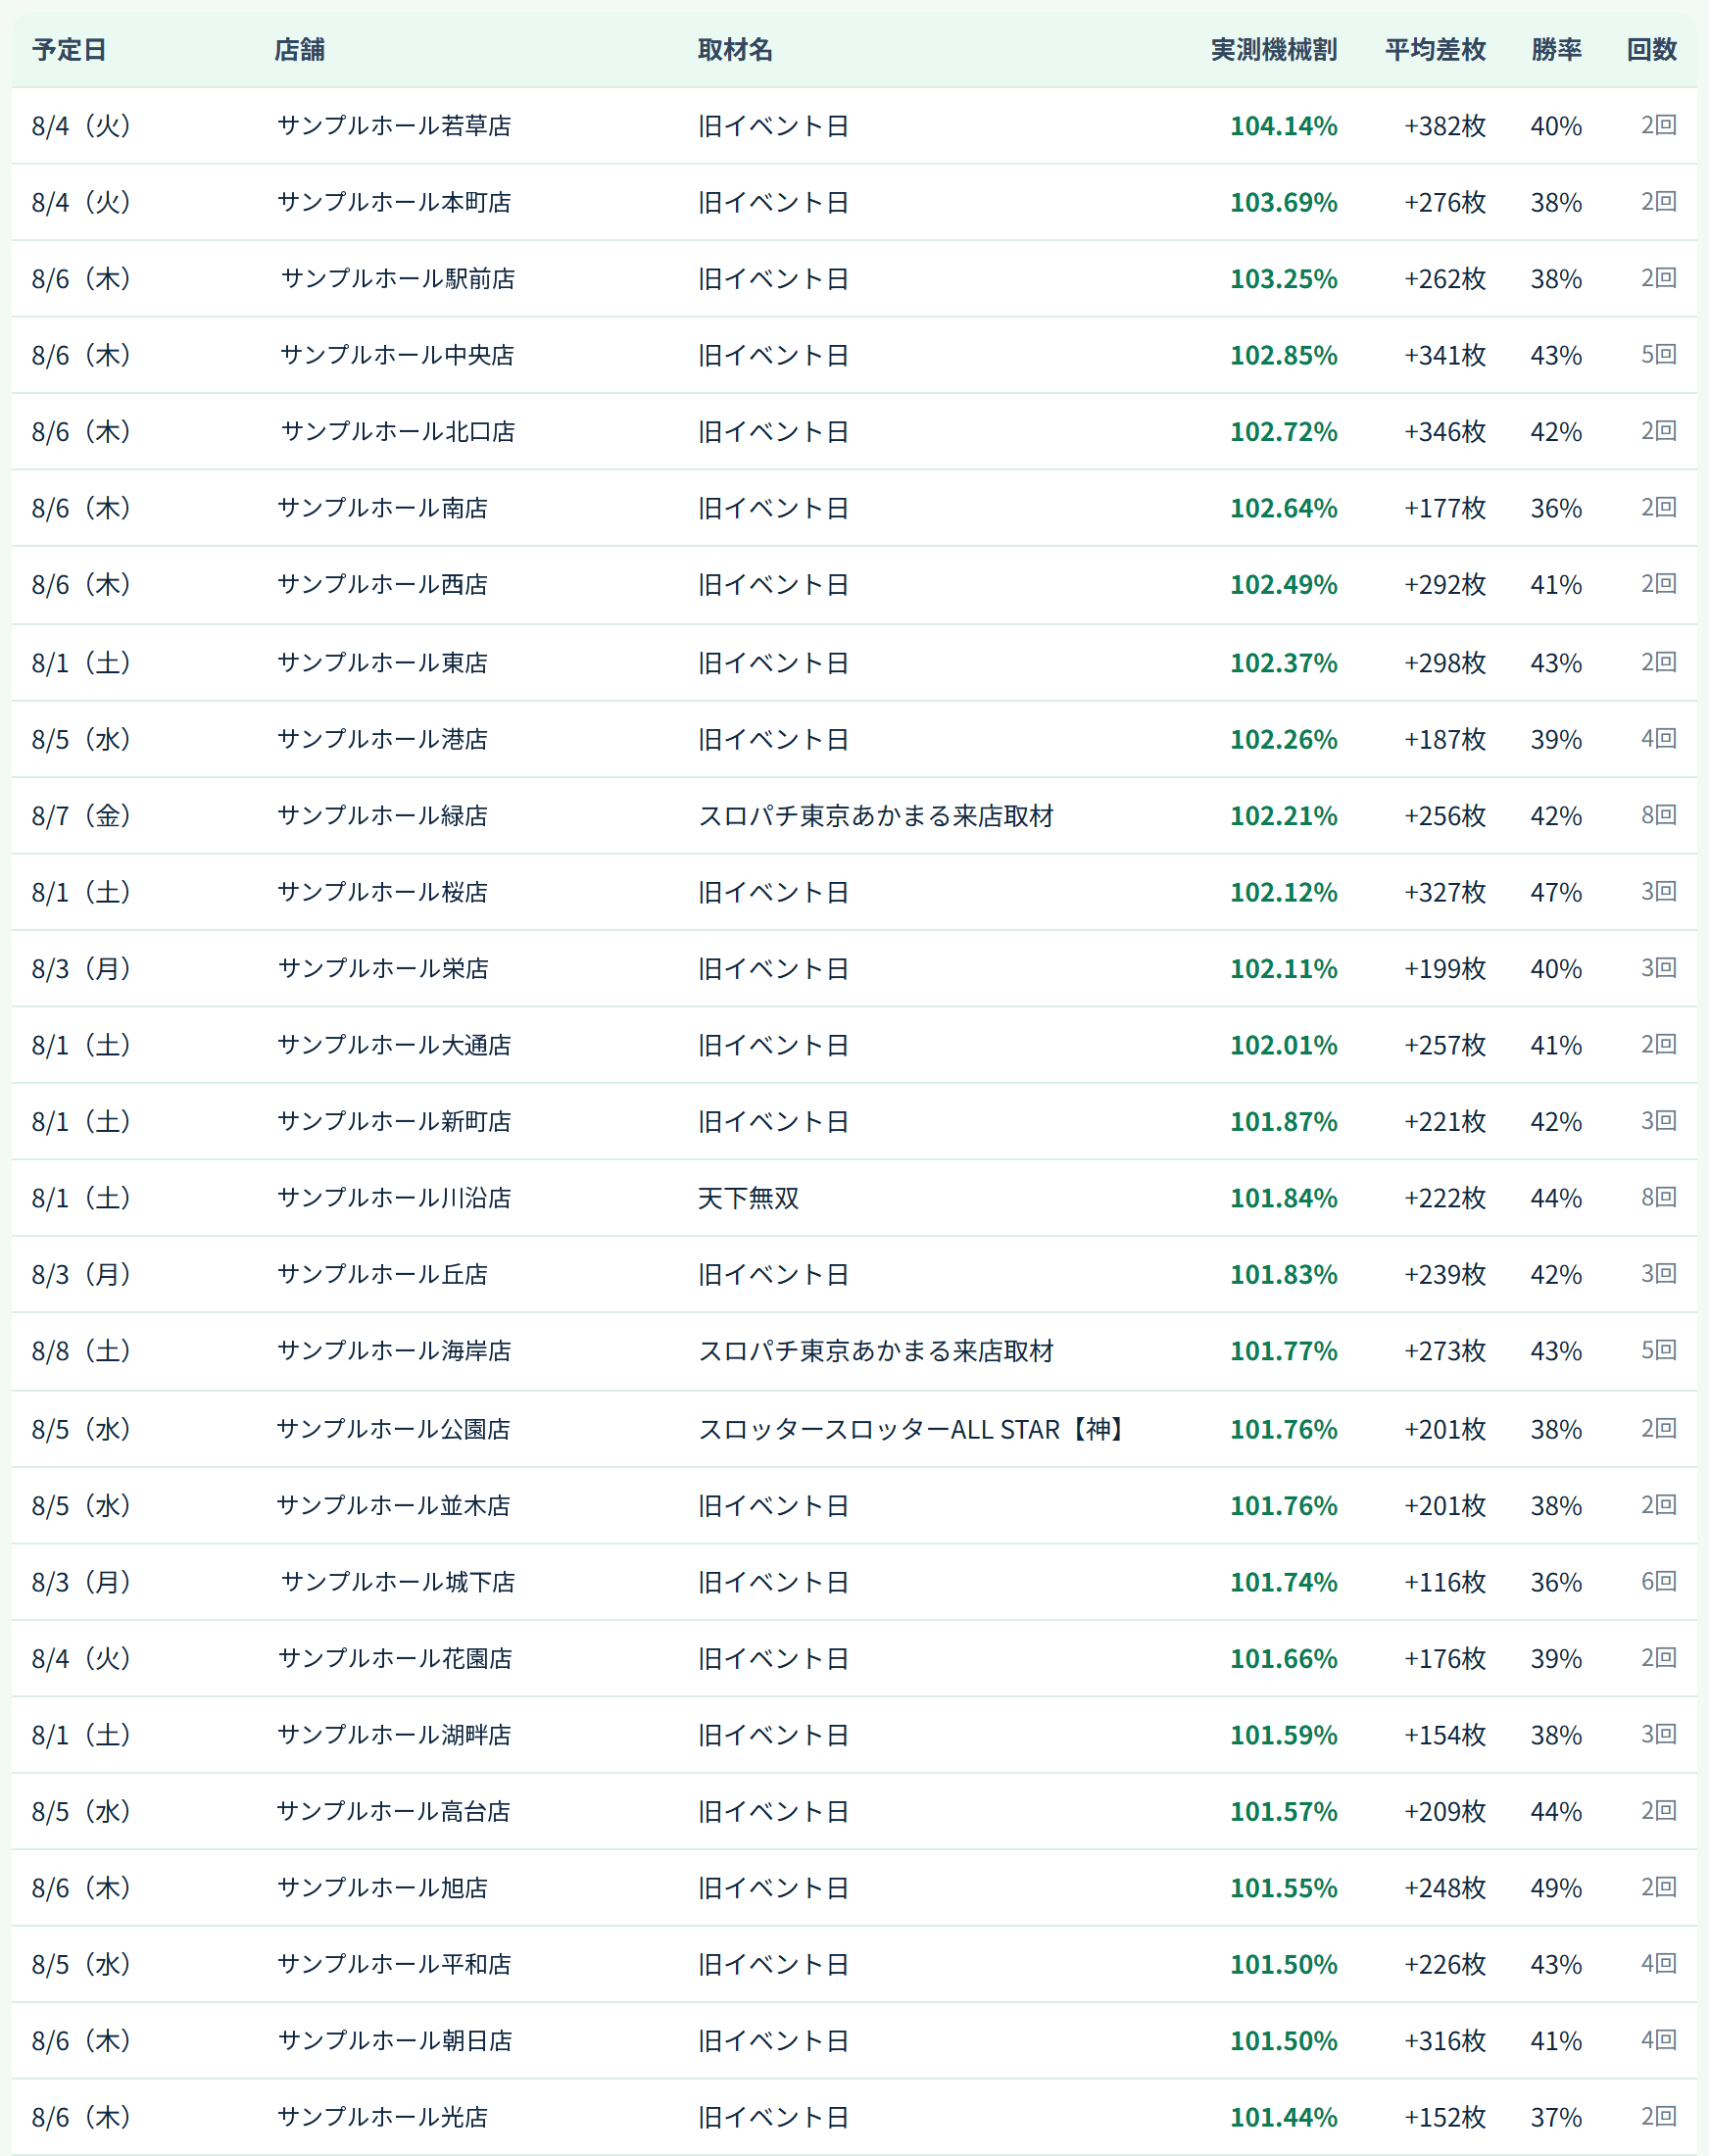Click the 回数 column header
The width and height of the screenshot is (1709, 2156).
click(1652, 50)
